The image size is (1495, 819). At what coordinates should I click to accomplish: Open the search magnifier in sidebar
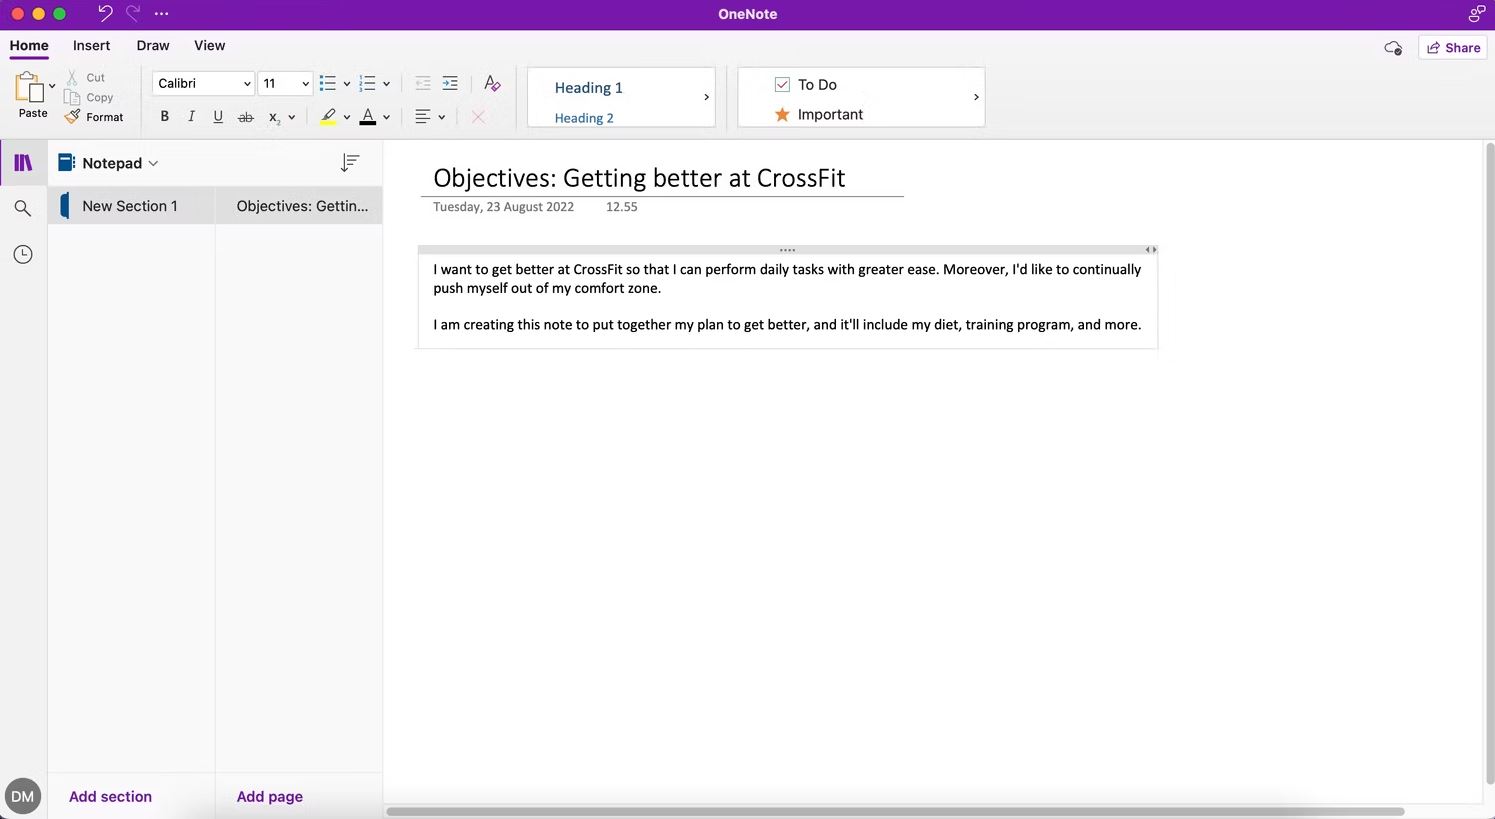[x=22, y=208]
